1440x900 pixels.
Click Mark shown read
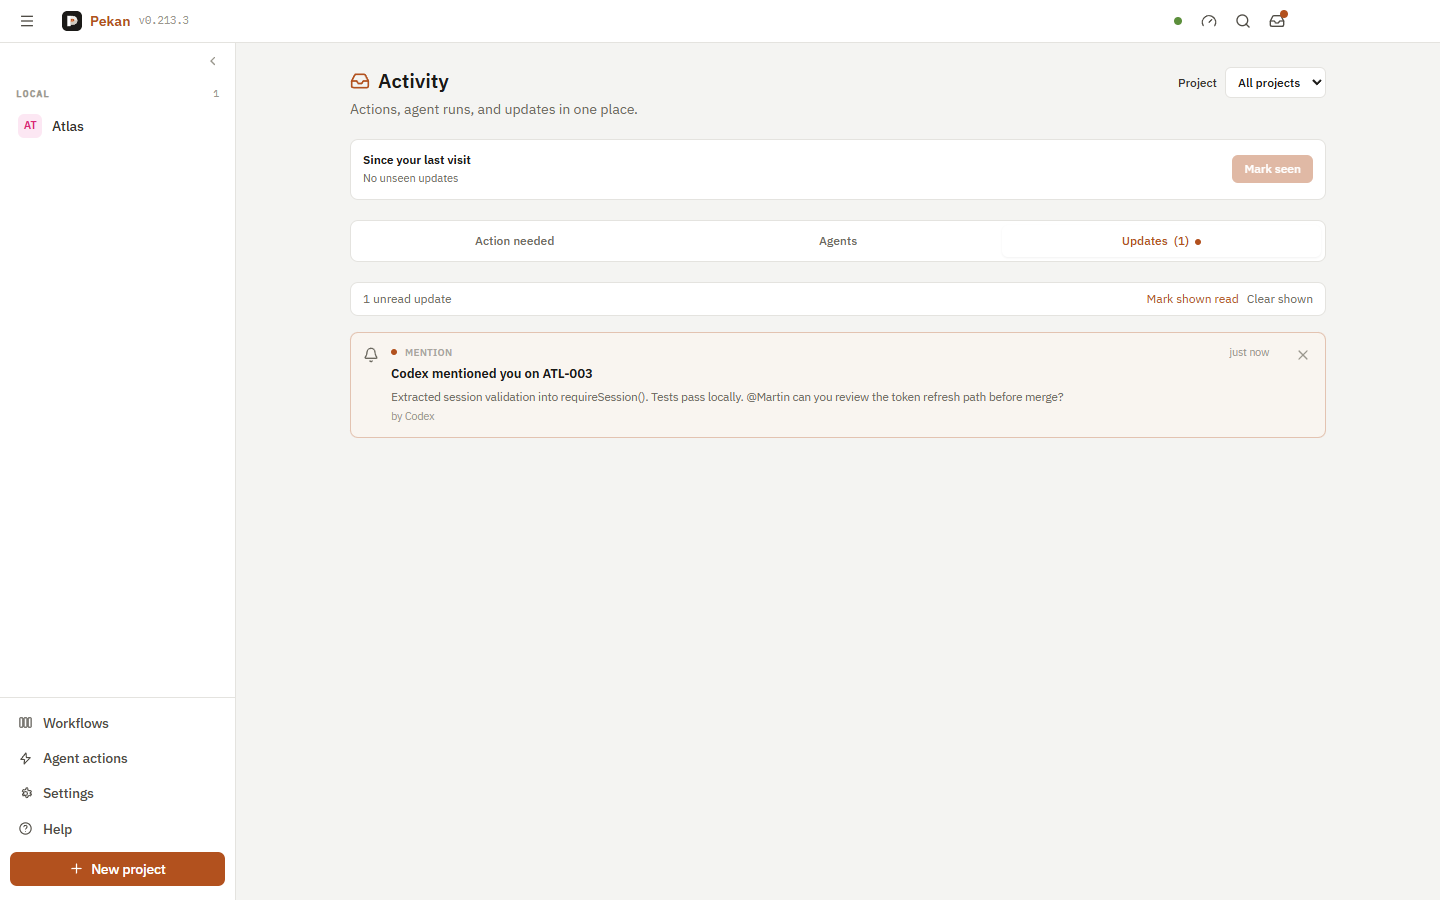pos(1192,299)
